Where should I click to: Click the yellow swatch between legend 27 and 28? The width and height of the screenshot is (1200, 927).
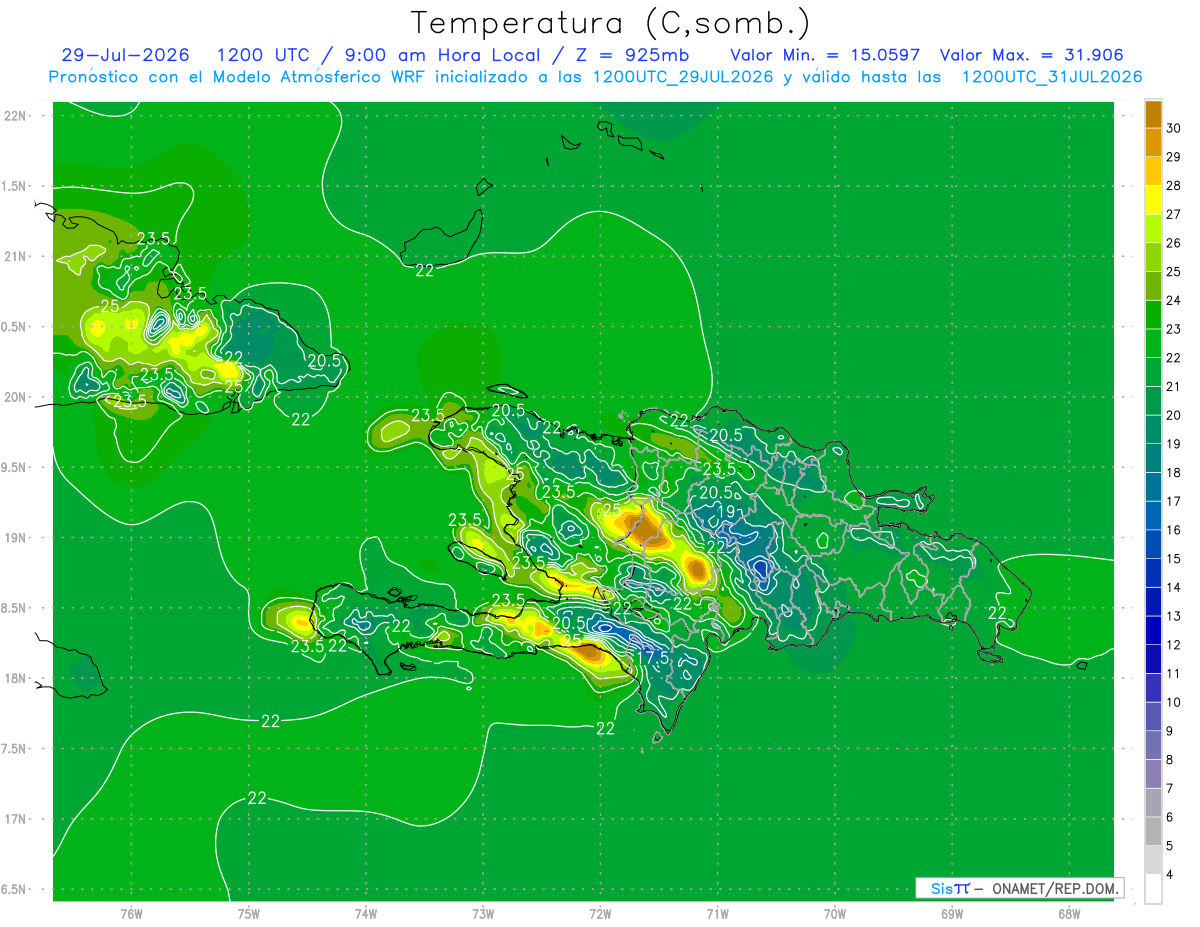(x=1153, y=200)
